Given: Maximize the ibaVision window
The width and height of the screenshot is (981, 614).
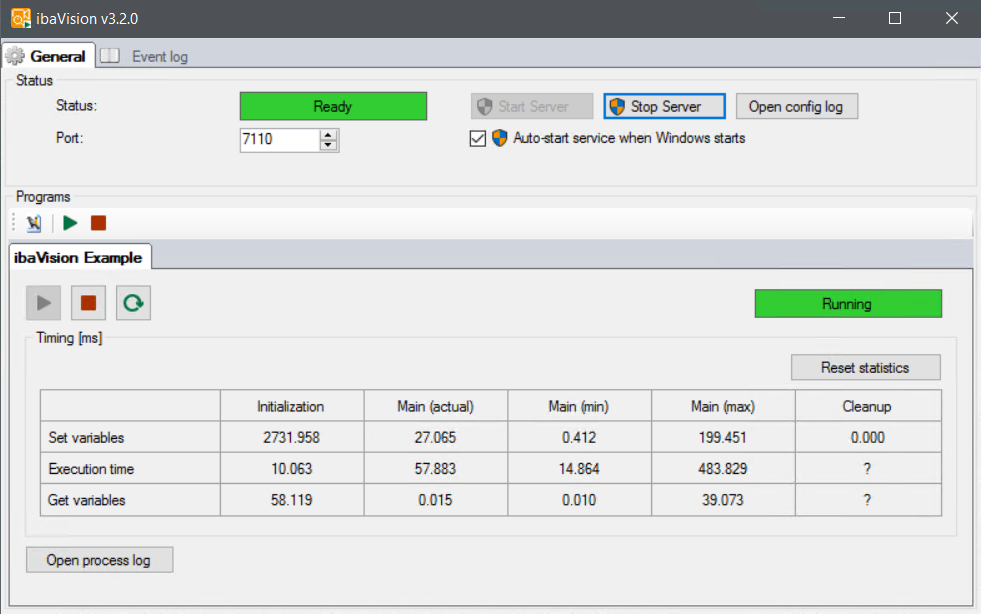Looking at the screenshot, I should 895,18.
